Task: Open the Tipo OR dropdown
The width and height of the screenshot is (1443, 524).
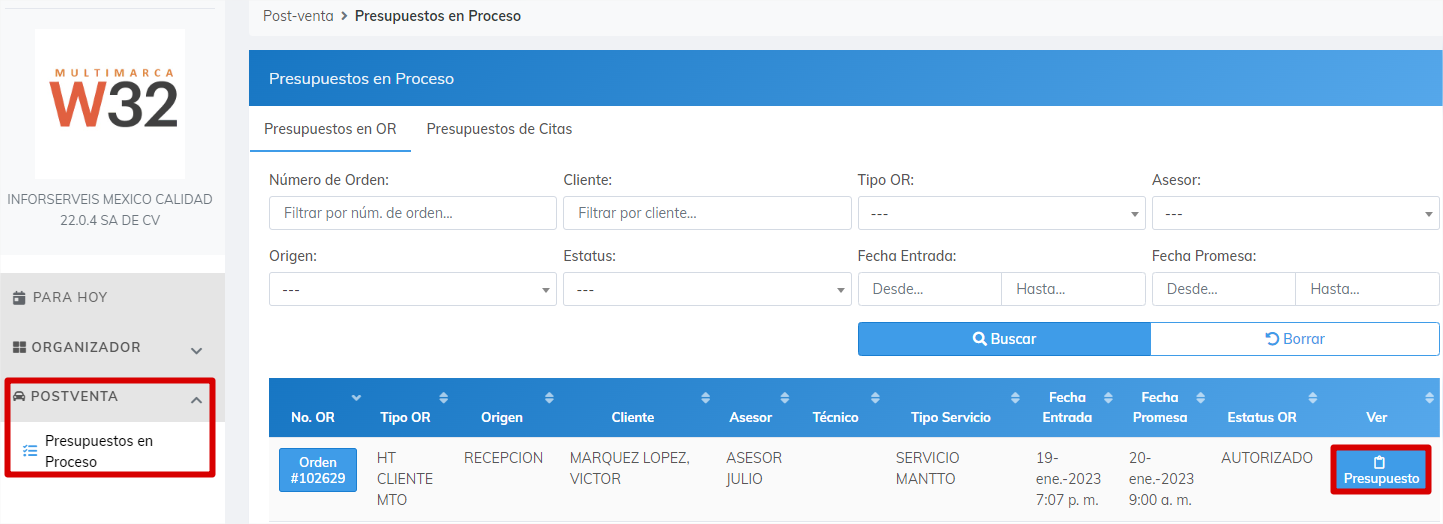Action: coord(1002,213)
